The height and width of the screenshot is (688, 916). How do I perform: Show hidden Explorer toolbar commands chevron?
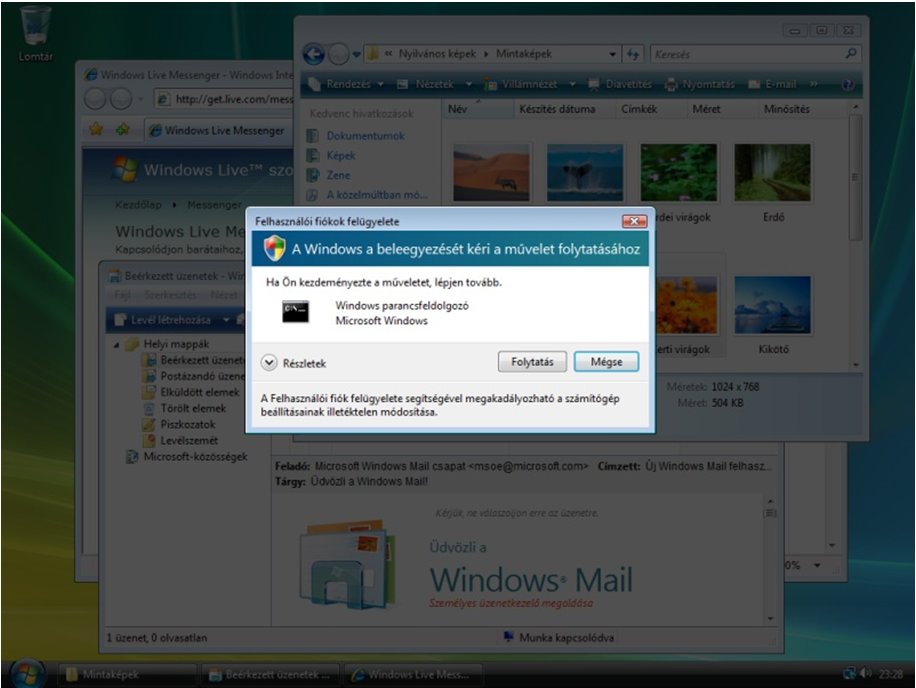click(x=814, y=84)
